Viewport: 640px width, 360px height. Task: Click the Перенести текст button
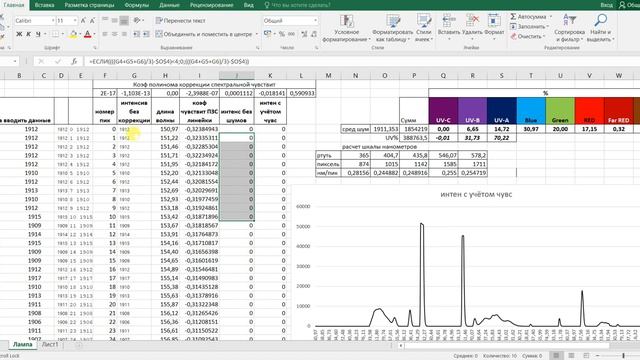tap(180, 20)
